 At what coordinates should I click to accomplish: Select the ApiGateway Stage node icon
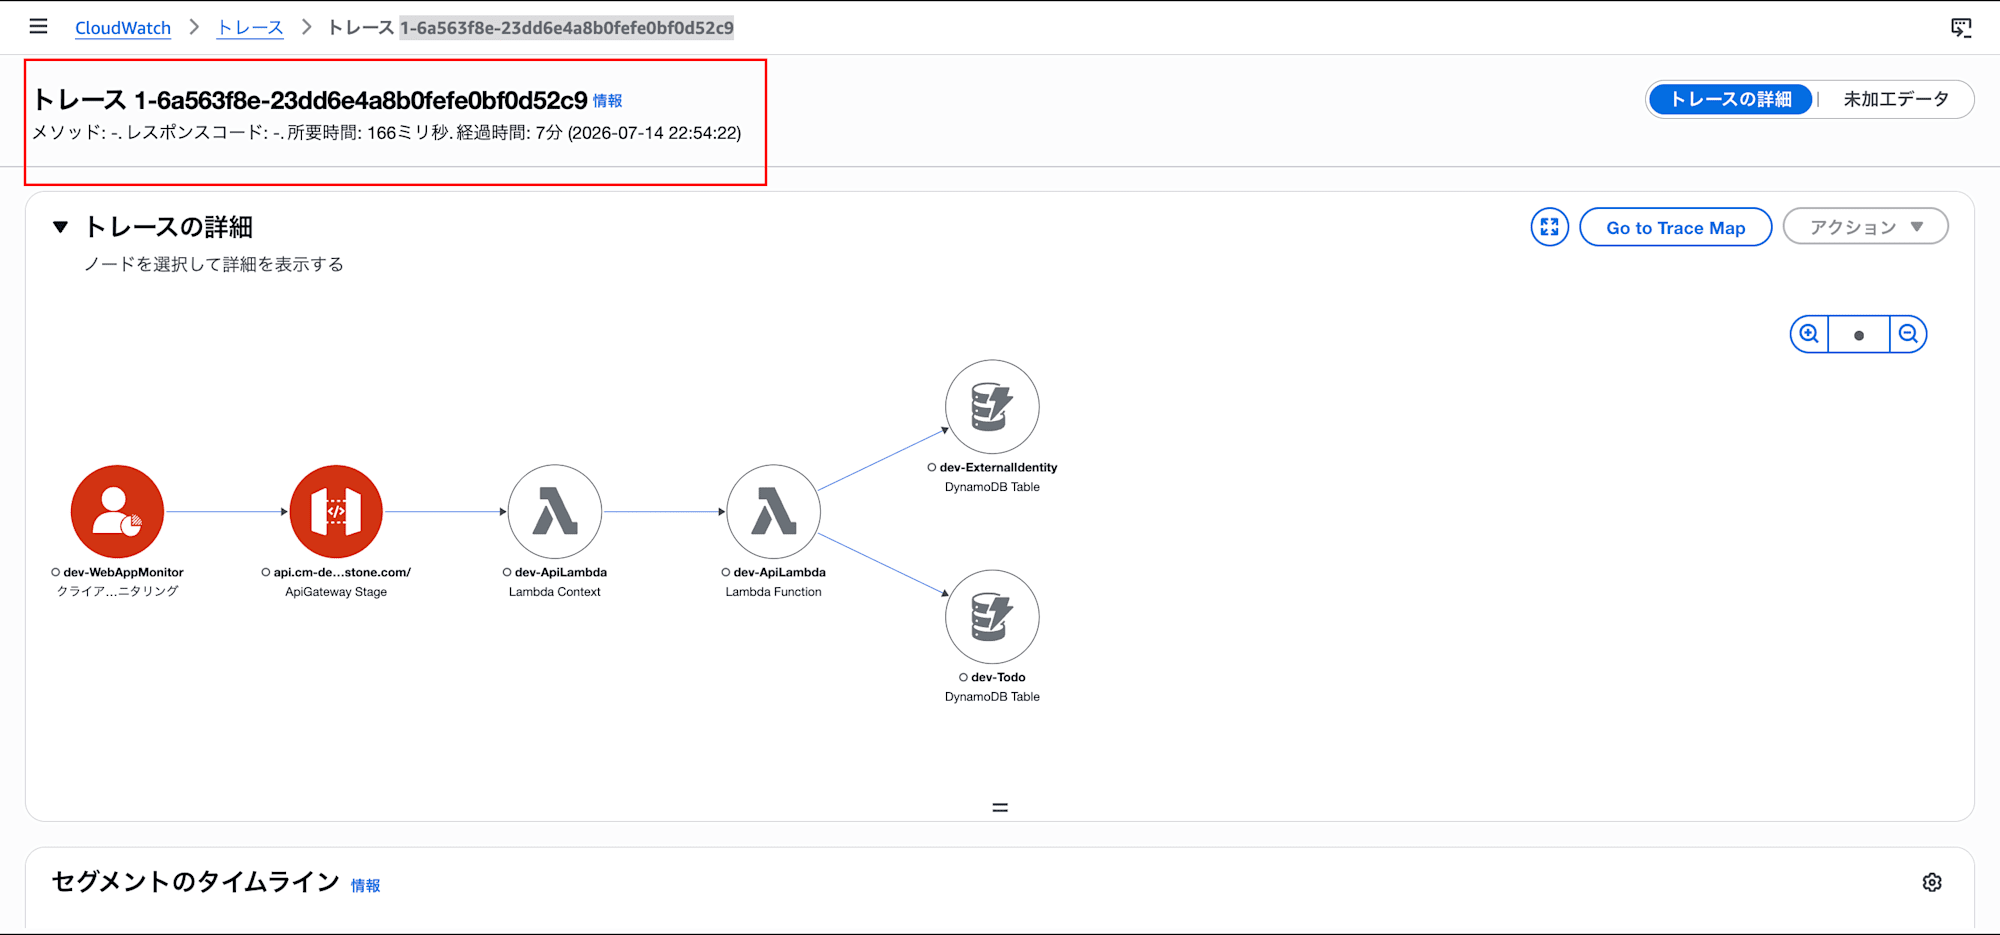(x=336, y=511)
